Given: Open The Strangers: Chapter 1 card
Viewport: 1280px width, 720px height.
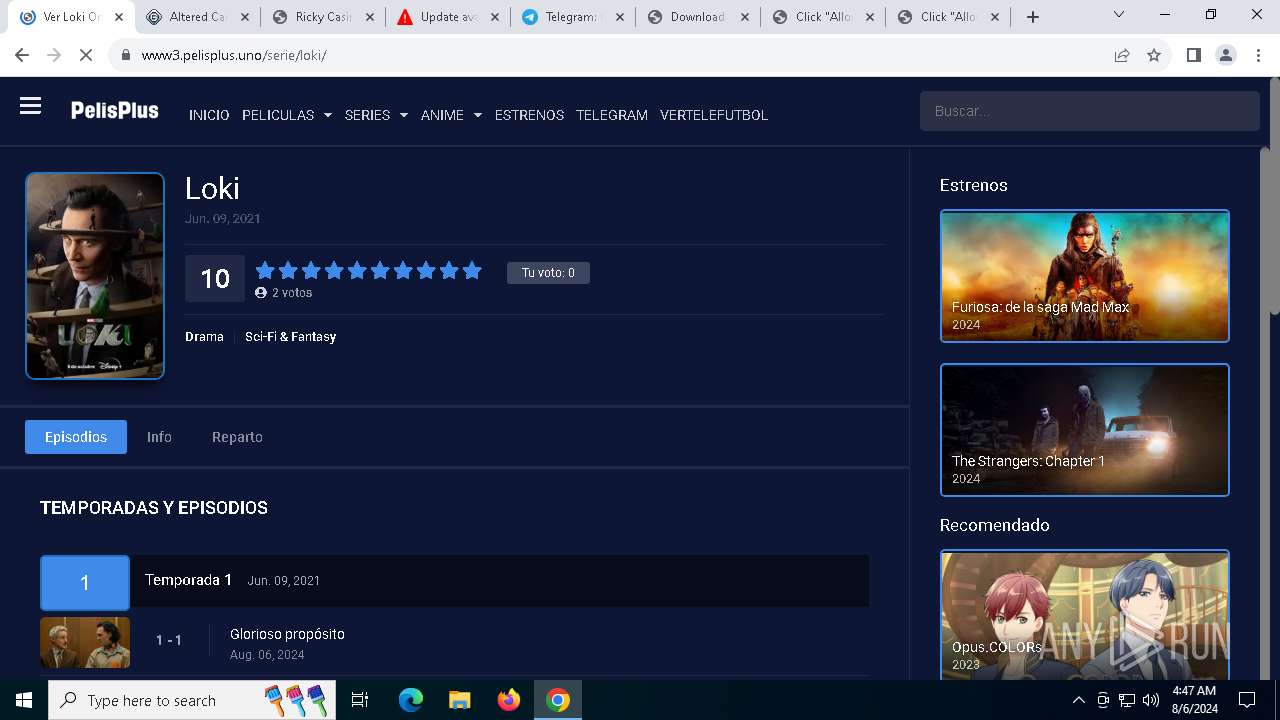Looking at the screenshot, I should (1085, 430).
